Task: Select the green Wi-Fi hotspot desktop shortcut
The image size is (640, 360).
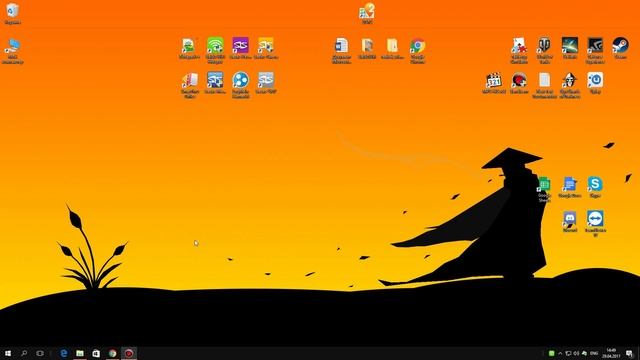Action: click(x=215, y=50)
